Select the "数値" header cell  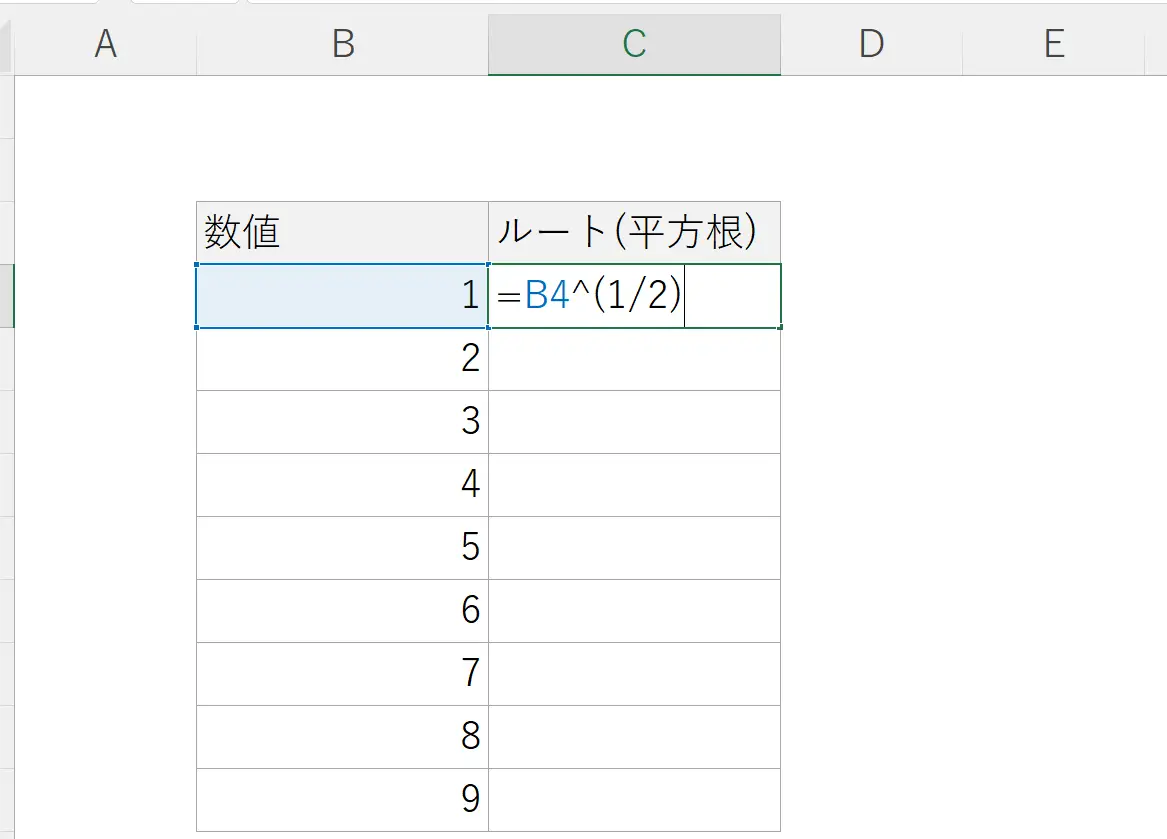point(342,233)
